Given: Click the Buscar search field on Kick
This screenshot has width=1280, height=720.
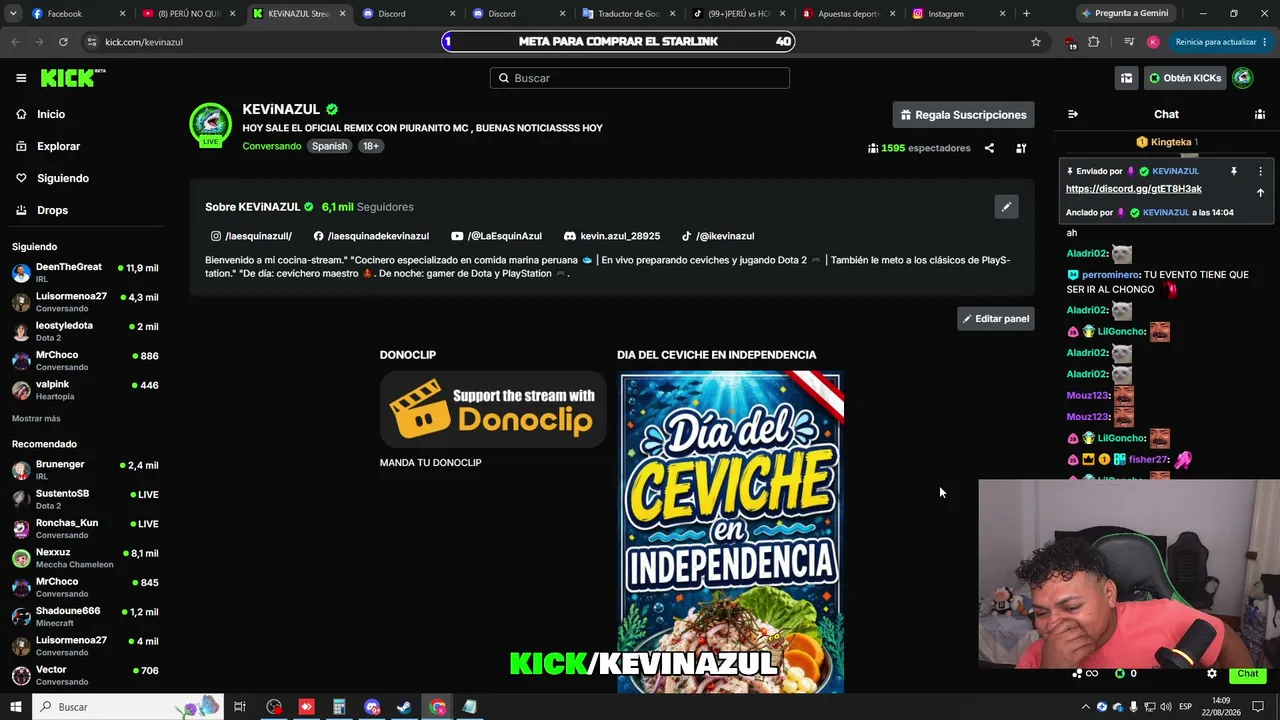Looking at the screenshot, I should tap(640, 78).
